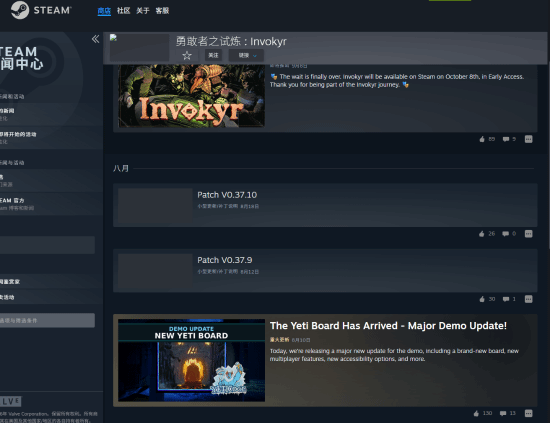
Task: Open the 勇敢者之试炼:Invokyr game title
Action: click(231, 41)
